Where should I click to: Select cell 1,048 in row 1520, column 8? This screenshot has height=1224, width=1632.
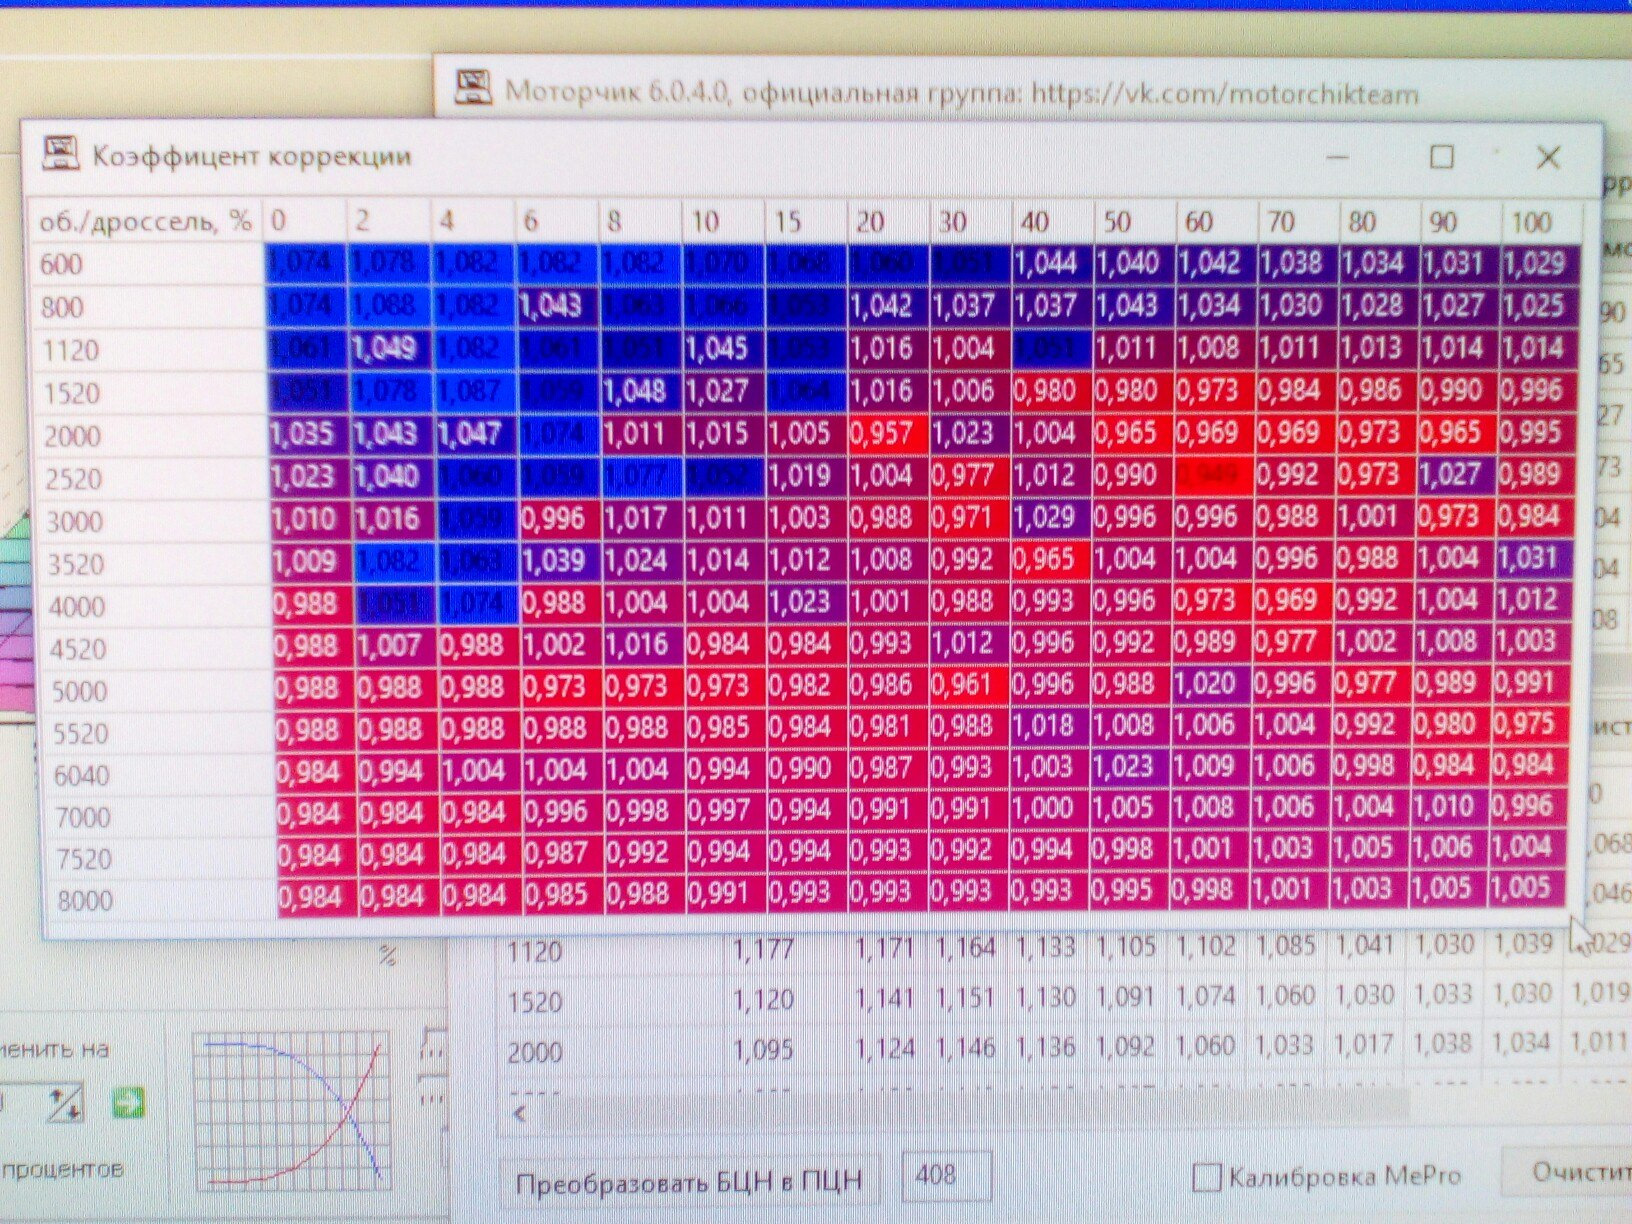click(x=642, y=391)
